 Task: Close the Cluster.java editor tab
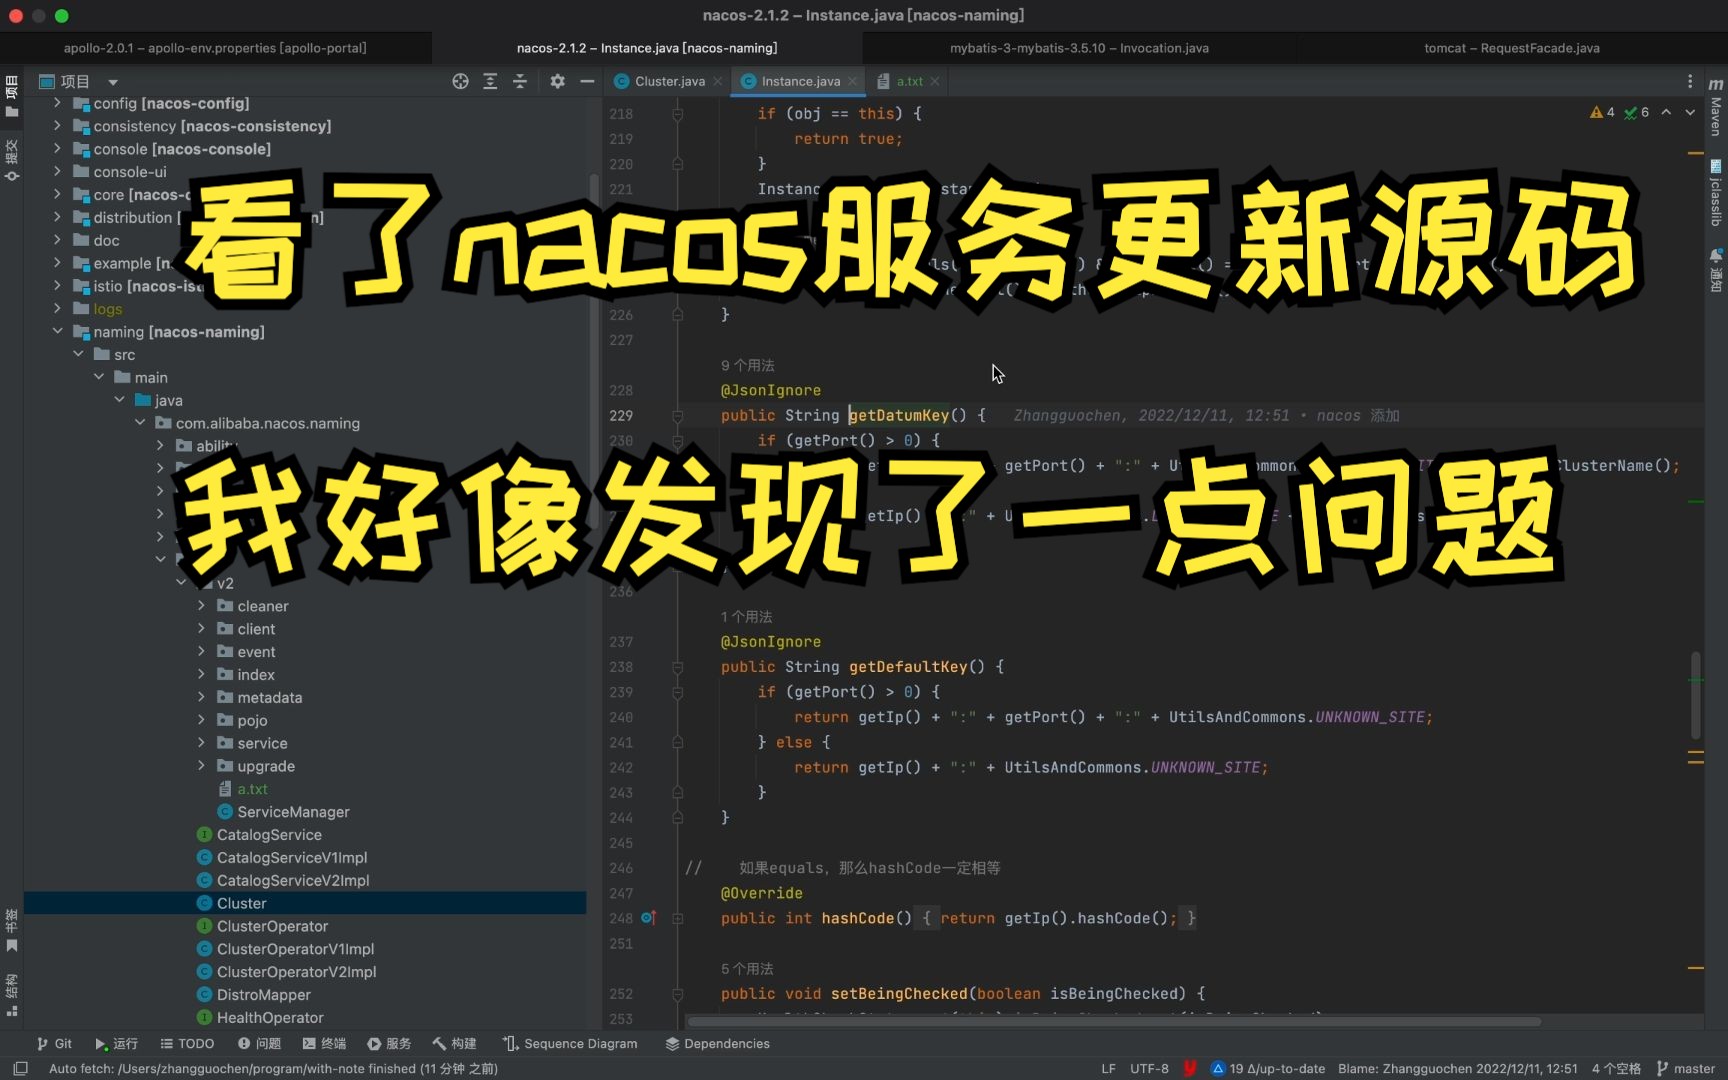(718, 81)
